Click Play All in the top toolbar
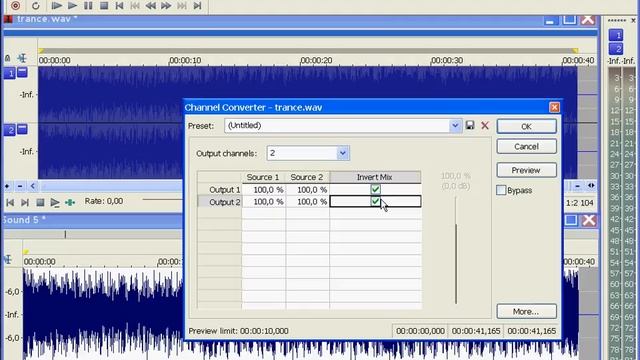 pyautogui.click(x=56, y=5)
